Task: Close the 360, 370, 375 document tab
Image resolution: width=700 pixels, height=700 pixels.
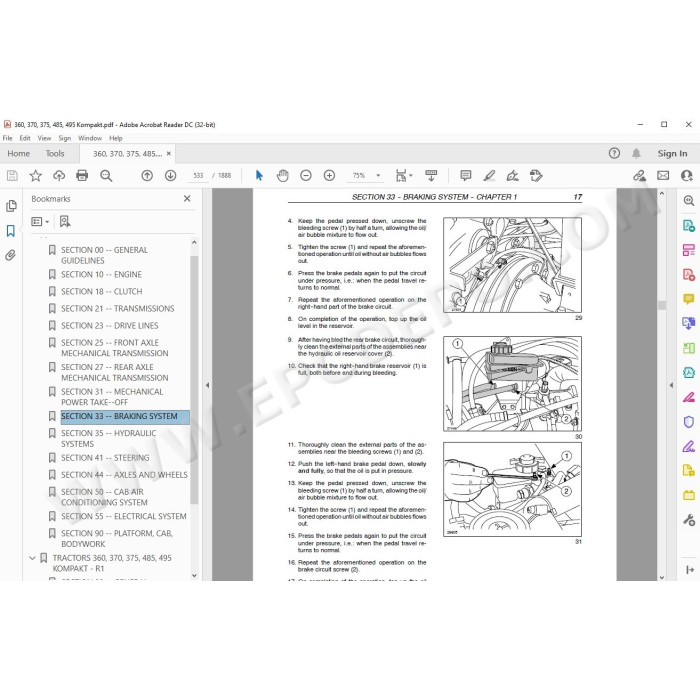Action: click(169, 154)
